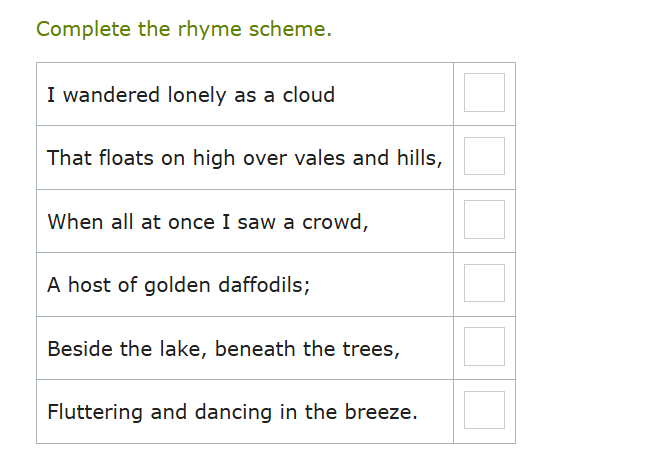
Task: Select the line "When all at once I saw a crowd"
Action: coord(208,222)
